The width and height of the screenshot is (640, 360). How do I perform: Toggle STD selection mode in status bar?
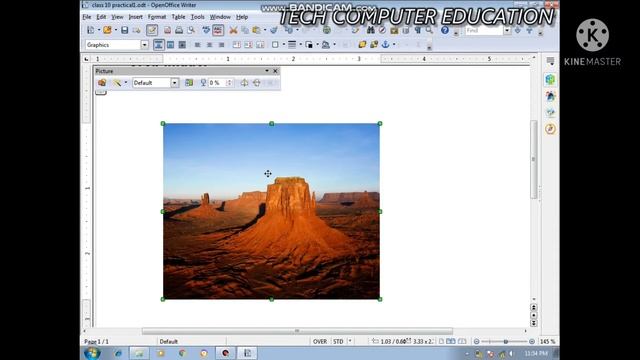tap(338, 341)
